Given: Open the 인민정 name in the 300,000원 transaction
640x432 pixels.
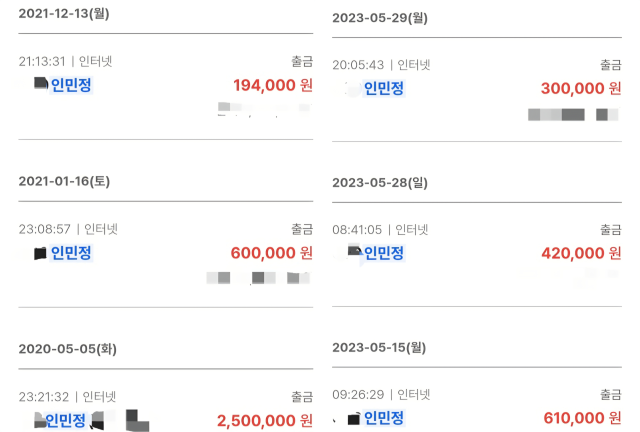Looking at the screenshot, I should (x=383, y=88).
